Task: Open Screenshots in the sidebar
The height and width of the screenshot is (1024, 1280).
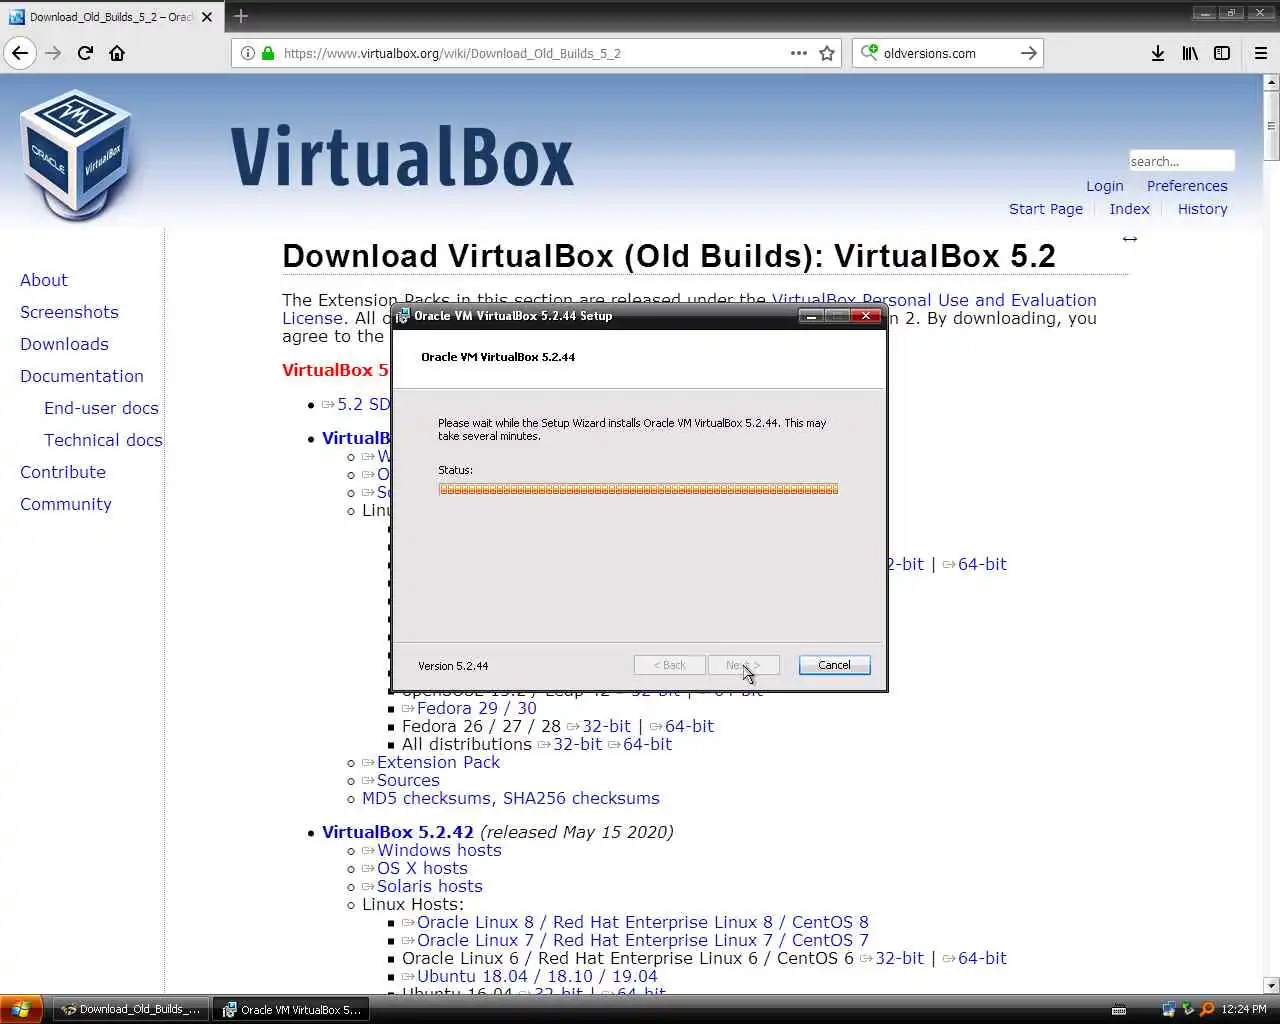Action: (69, 312)
